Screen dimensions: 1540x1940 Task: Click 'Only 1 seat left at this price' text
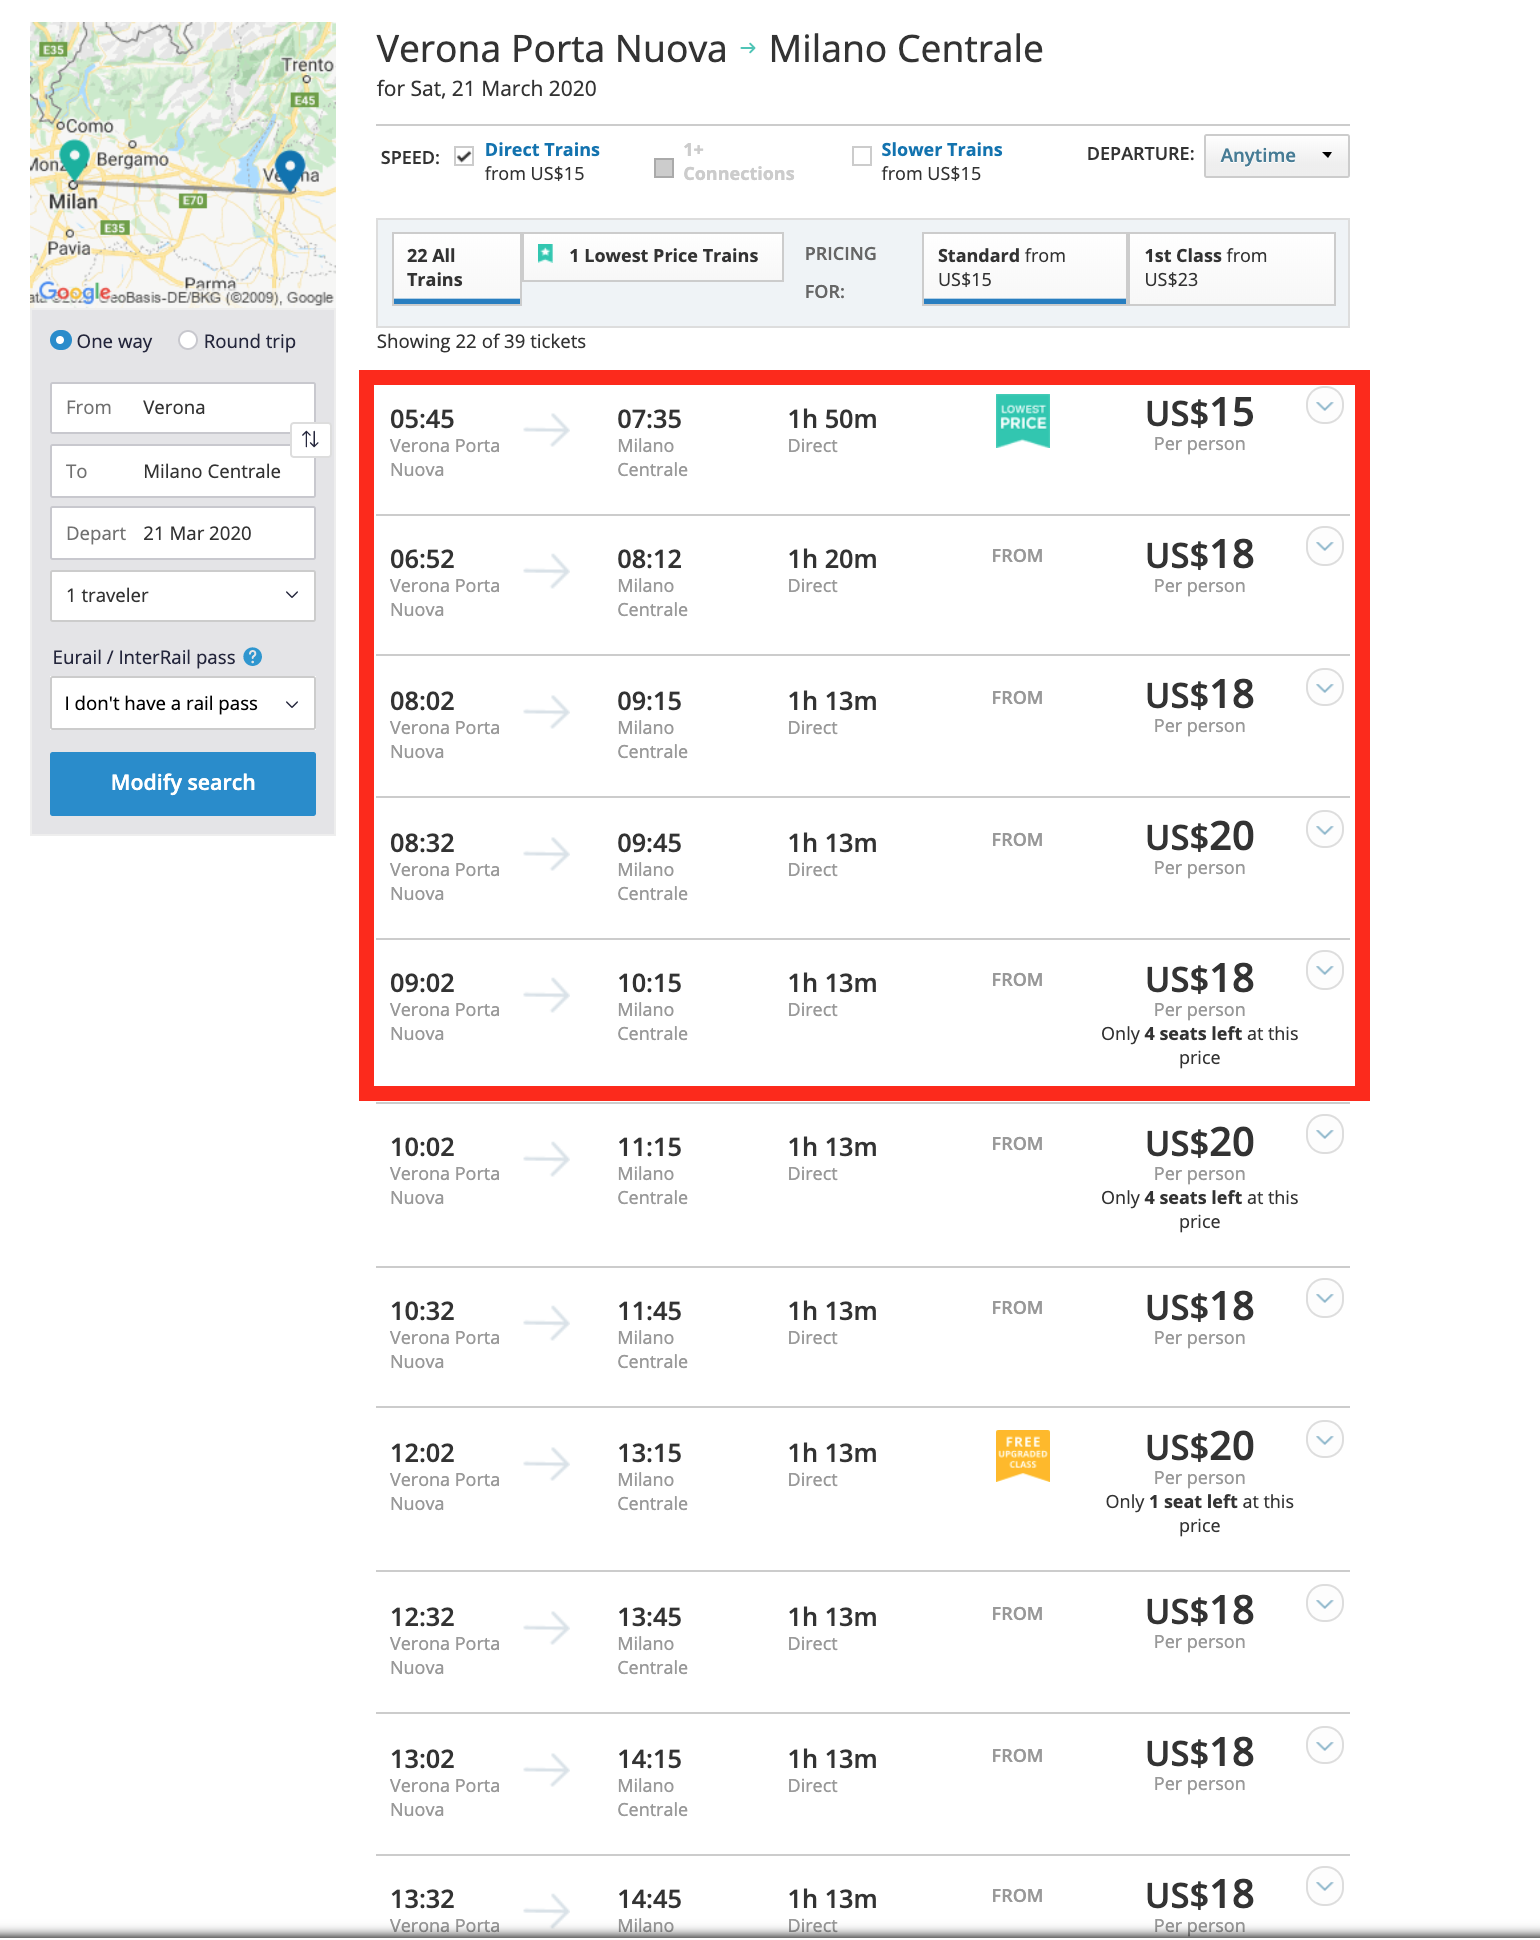tap(1199, 1514)
